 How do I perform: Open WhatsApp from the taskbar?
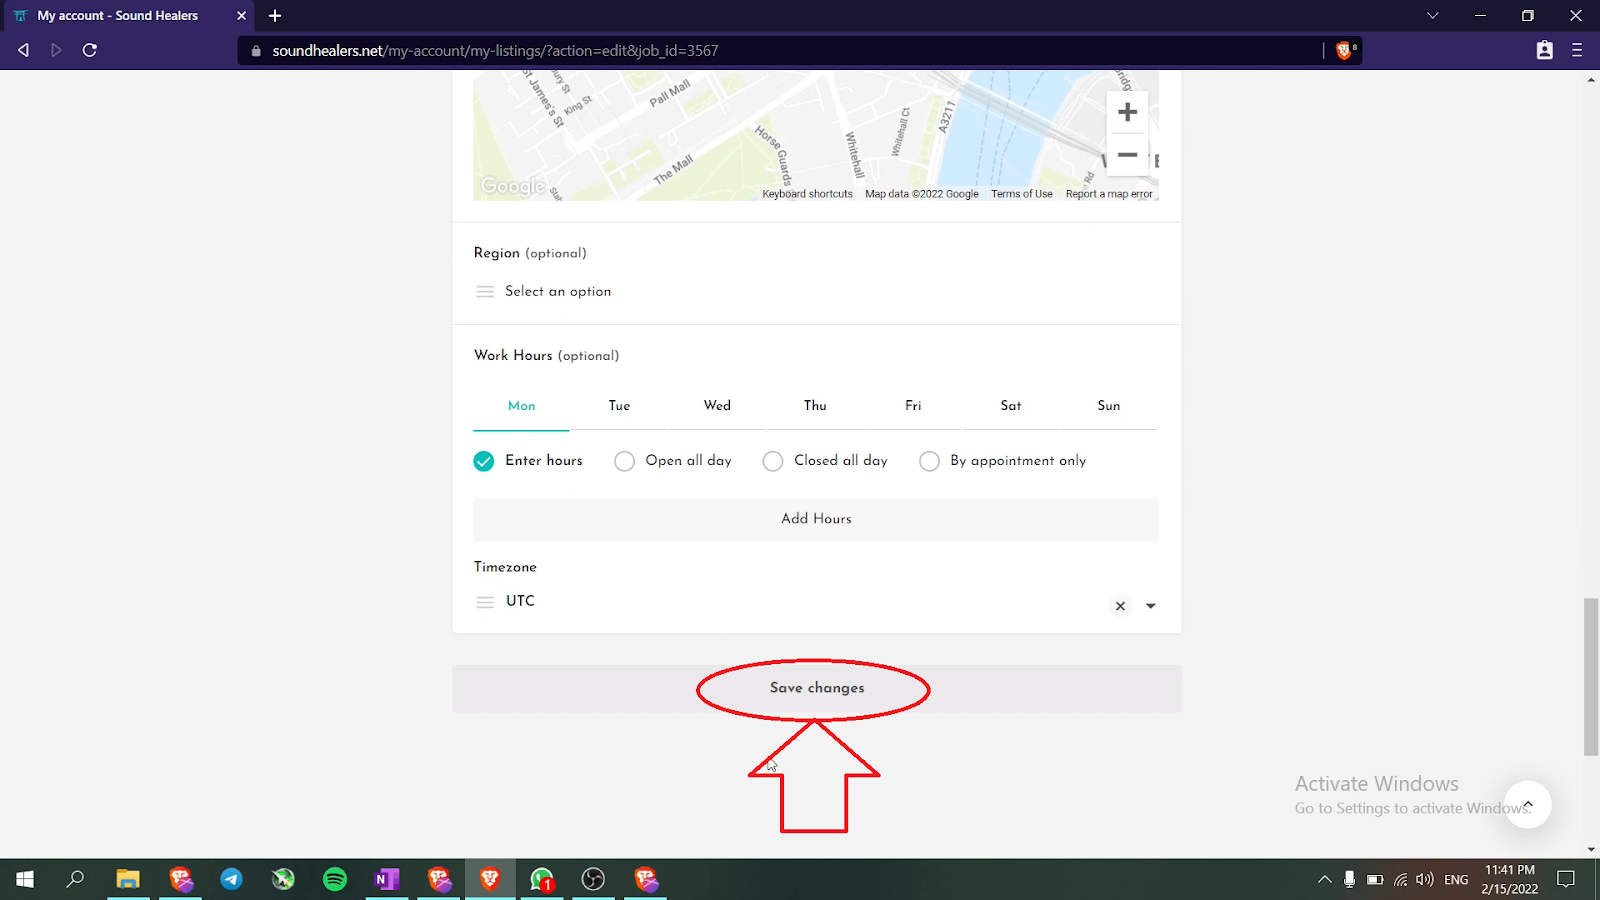542,879
